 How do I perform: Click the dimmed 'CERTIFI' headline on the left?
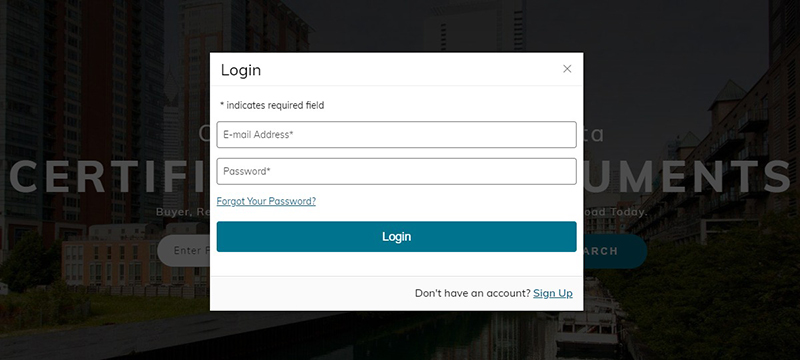[109, 176]
